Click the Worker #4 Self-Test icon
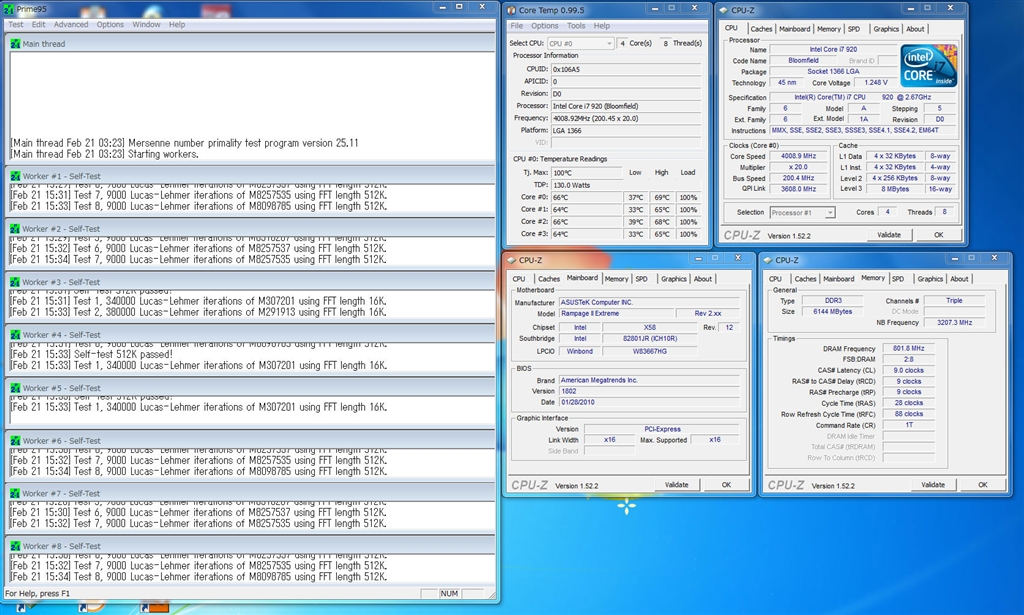The width and height of the screenshot is (1024, 615). point(15,335)
